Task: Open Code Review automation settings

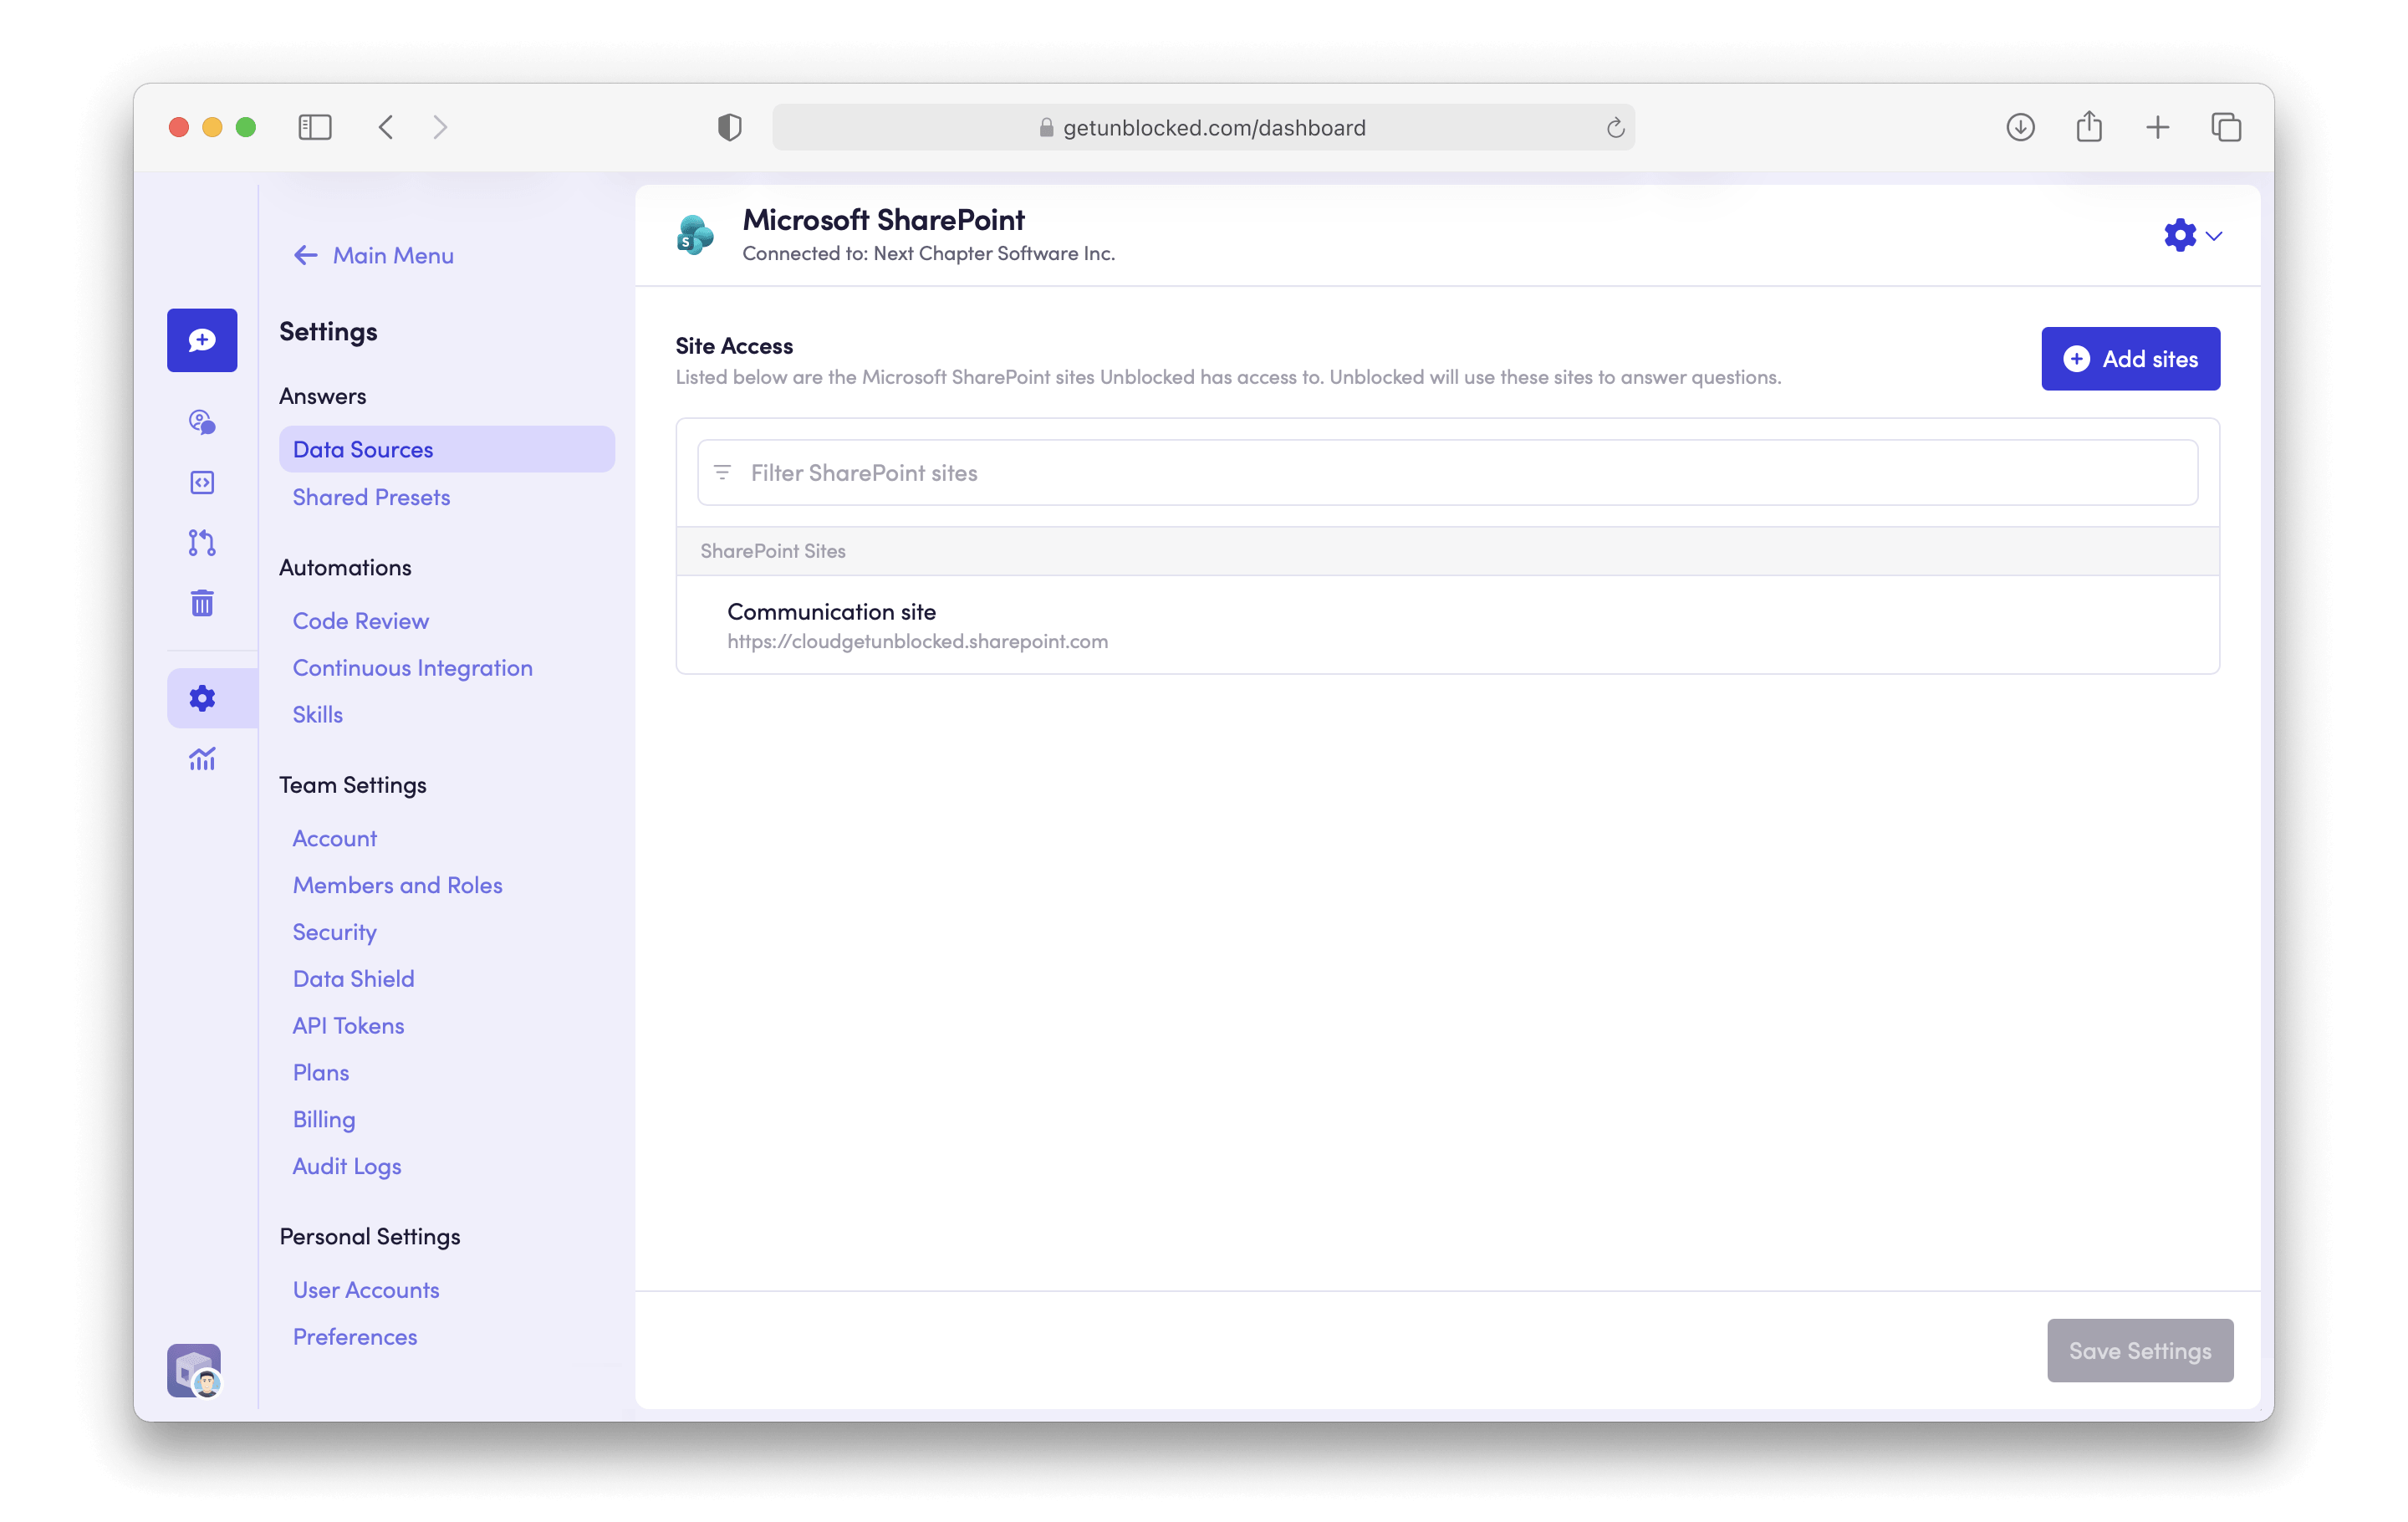Action: pos(360,621)
